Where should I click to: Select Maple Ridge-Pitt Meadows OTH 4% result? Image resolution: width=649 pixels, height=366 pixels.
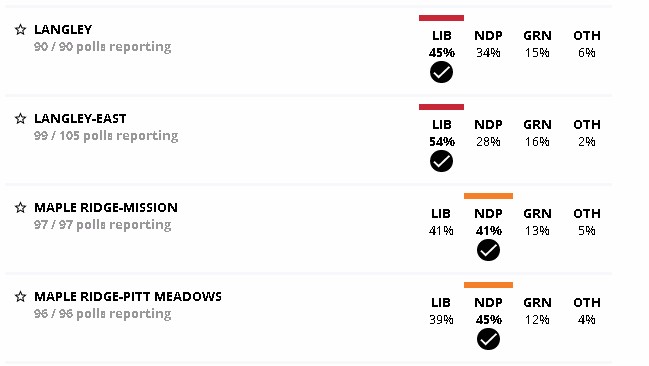(587, 320)
